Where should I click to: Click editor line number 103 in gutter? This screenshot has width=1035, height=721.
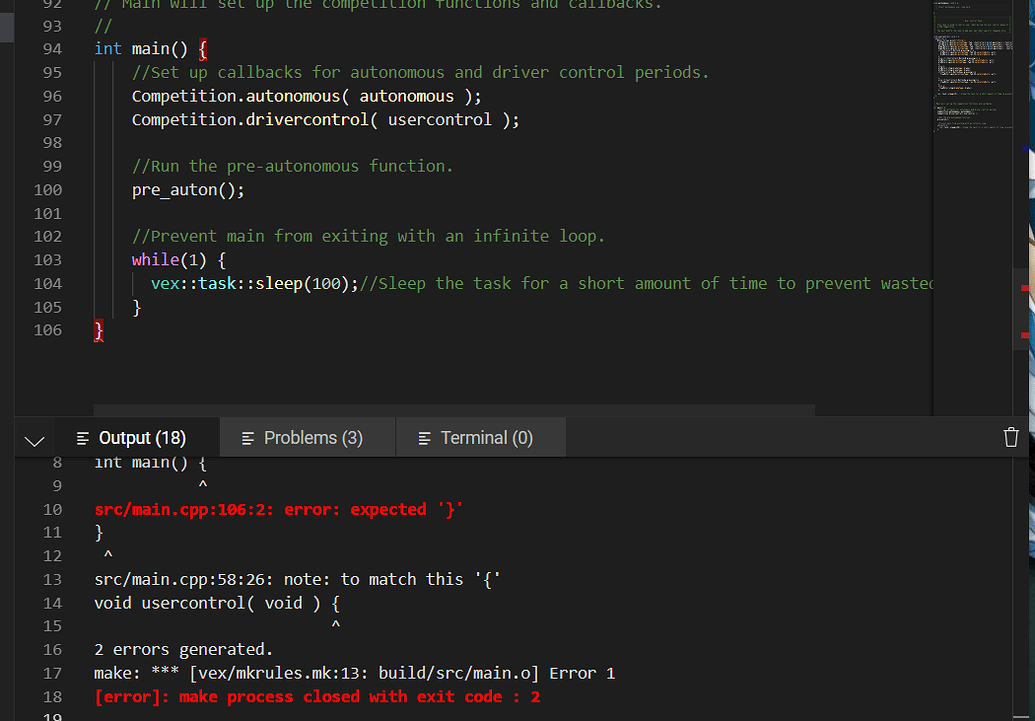47,260
